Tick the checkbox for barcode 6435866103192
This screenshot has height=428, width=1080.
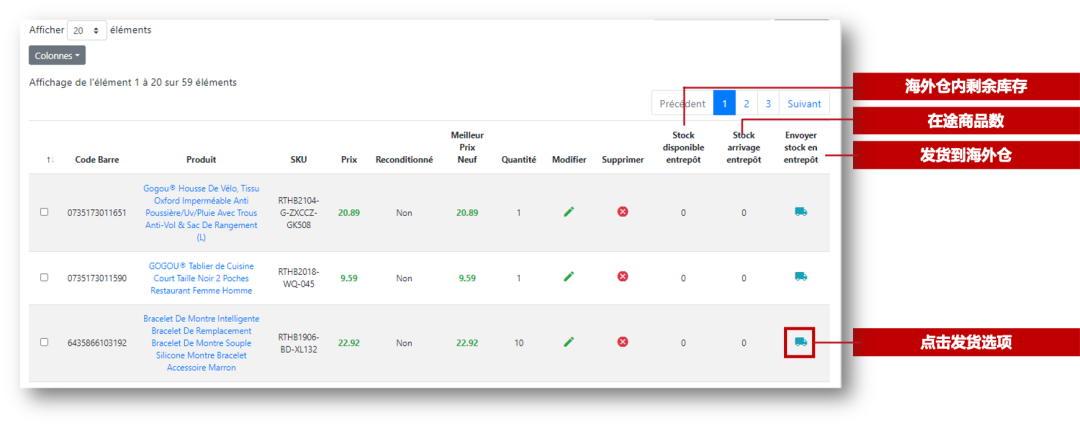(x=43, y=342)
